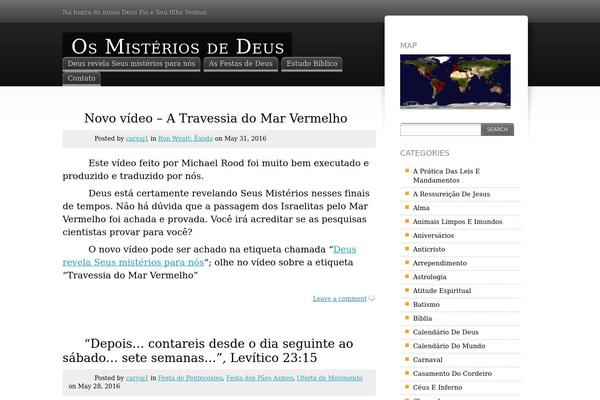The height and width of the screenshot is (400, 600).
Task: Open the Aniversários category
Action: coord(433,235)
